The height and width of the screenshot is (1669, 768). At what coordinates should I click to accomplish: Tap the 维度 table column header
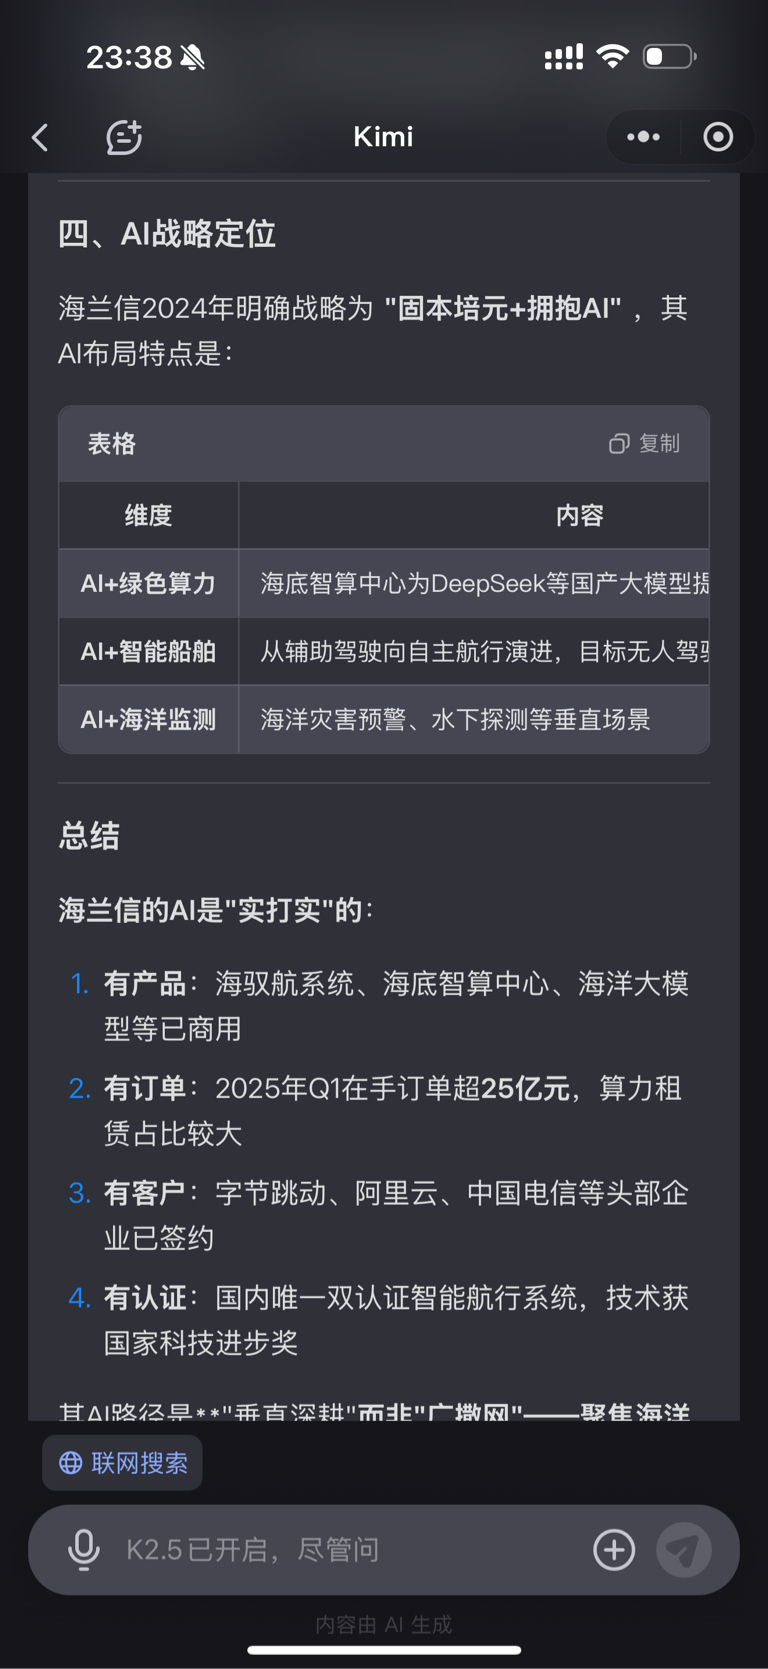point(148,516)
